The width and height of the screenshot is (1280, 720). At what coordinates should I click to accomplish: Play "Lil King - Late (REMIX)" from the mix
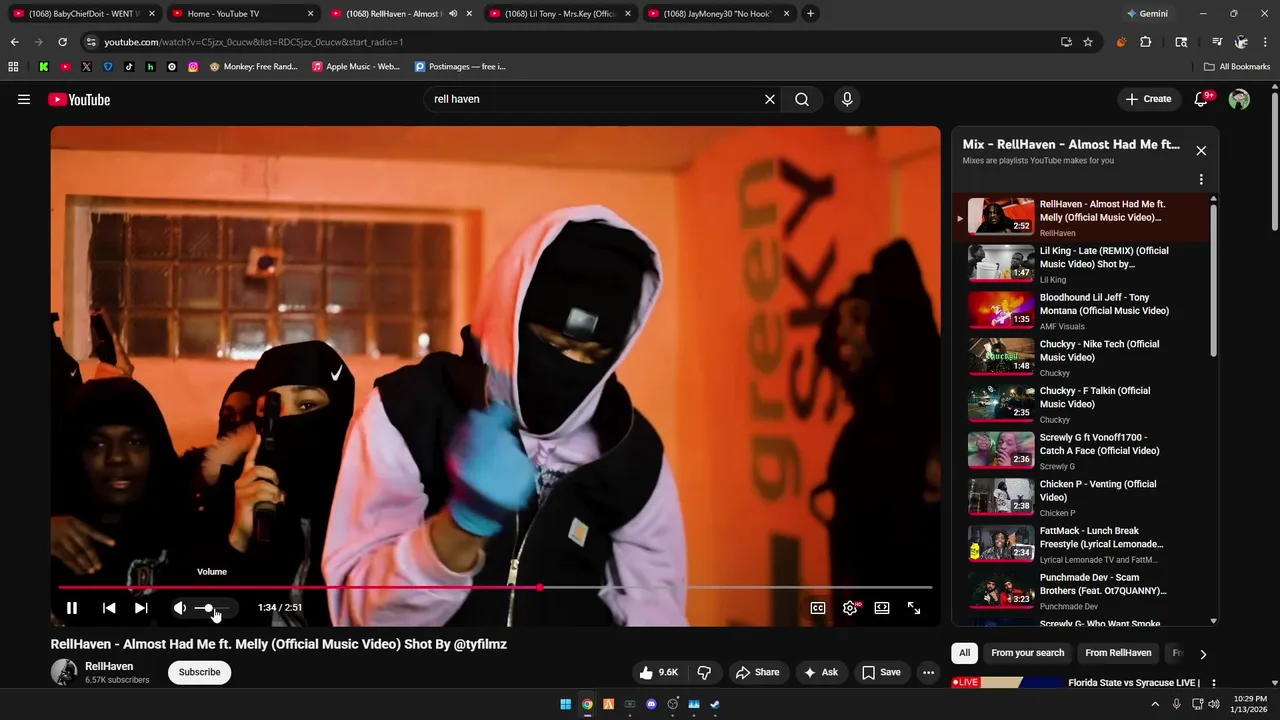click(x=1080, y=264)
